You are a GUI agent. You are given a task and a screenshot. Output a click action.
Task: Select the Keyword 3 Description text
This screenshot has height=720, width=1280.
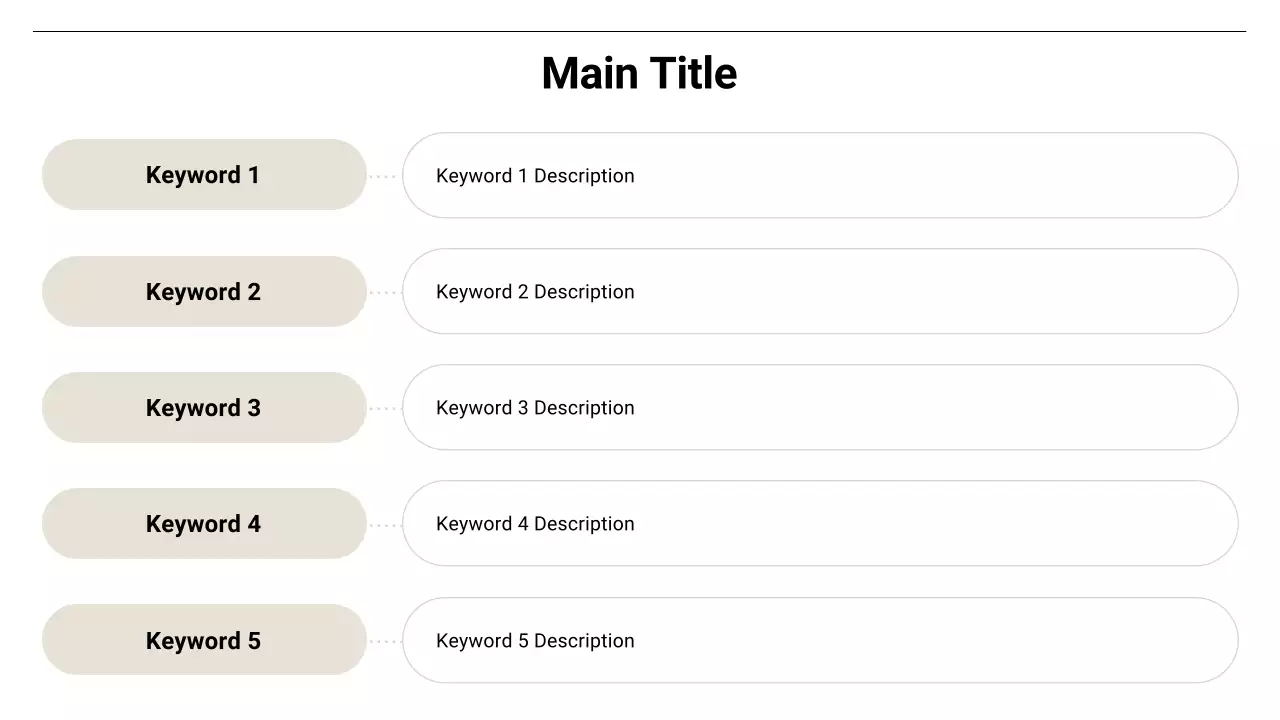535,408
